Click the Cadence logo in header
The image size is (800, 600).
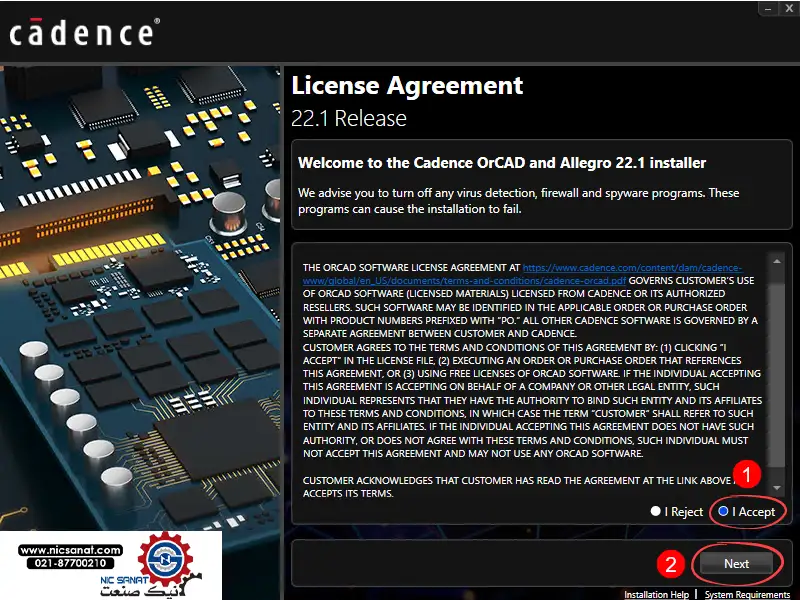click(82, 32)
